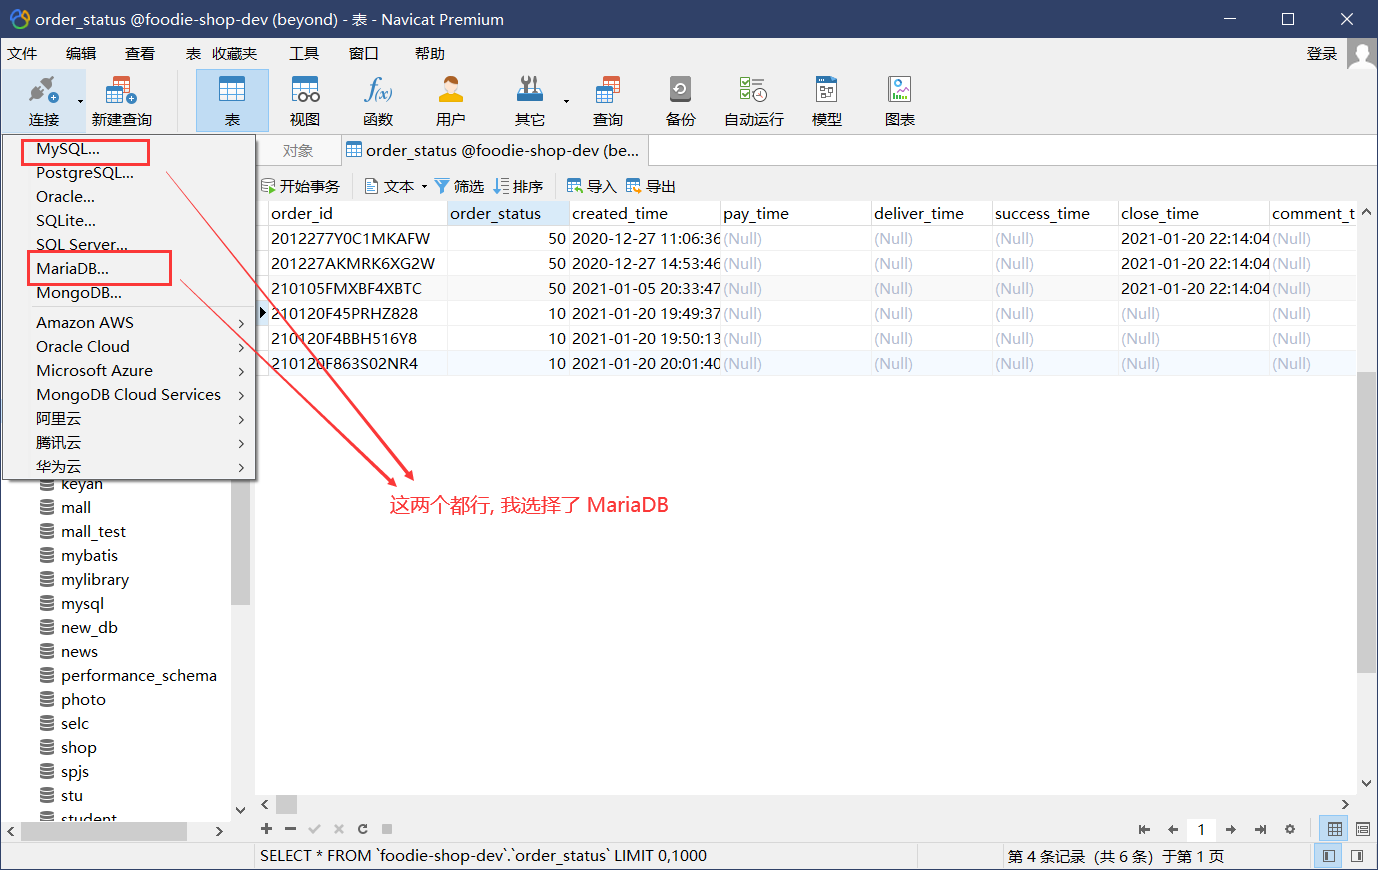
Task: Select the close_time column header
Action: point(1194,214)
